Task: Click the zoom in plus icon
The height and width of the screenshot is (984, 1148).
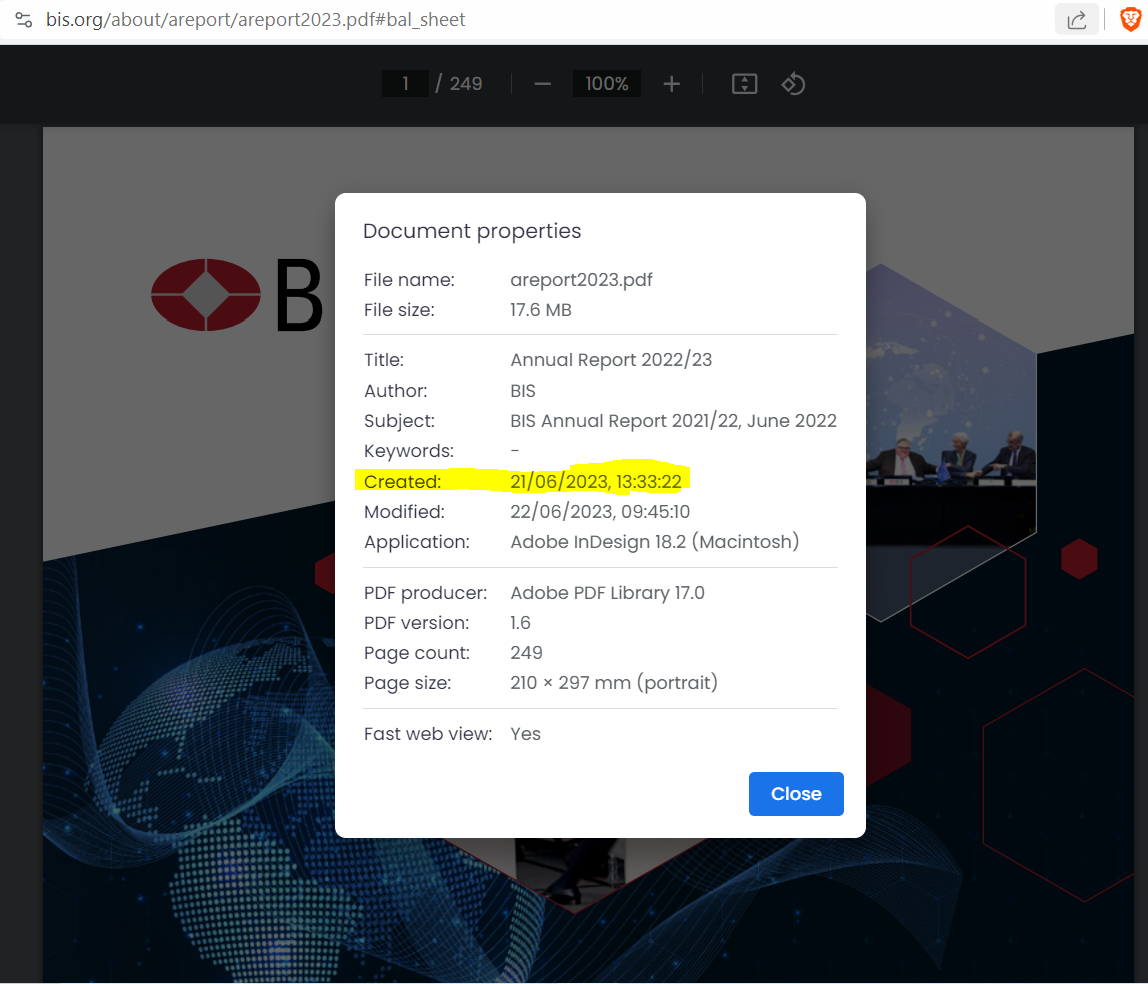Action: click(671, 84)
